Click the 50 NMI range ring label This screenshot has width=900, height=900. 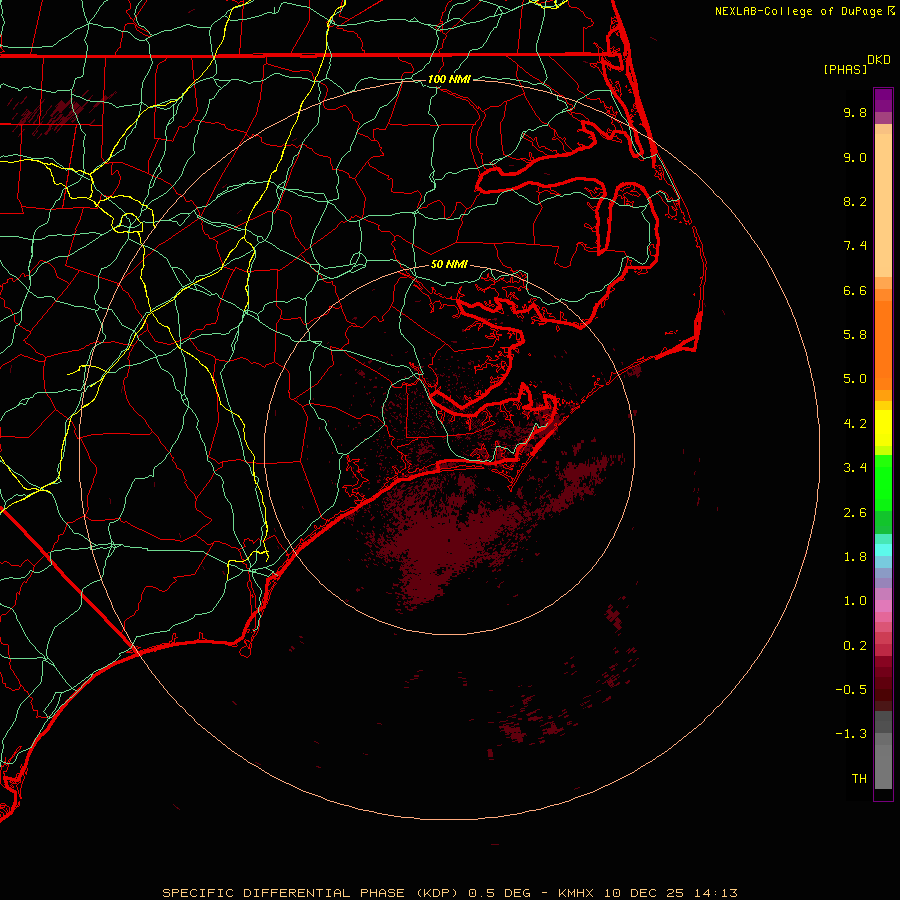pos(449,265)
